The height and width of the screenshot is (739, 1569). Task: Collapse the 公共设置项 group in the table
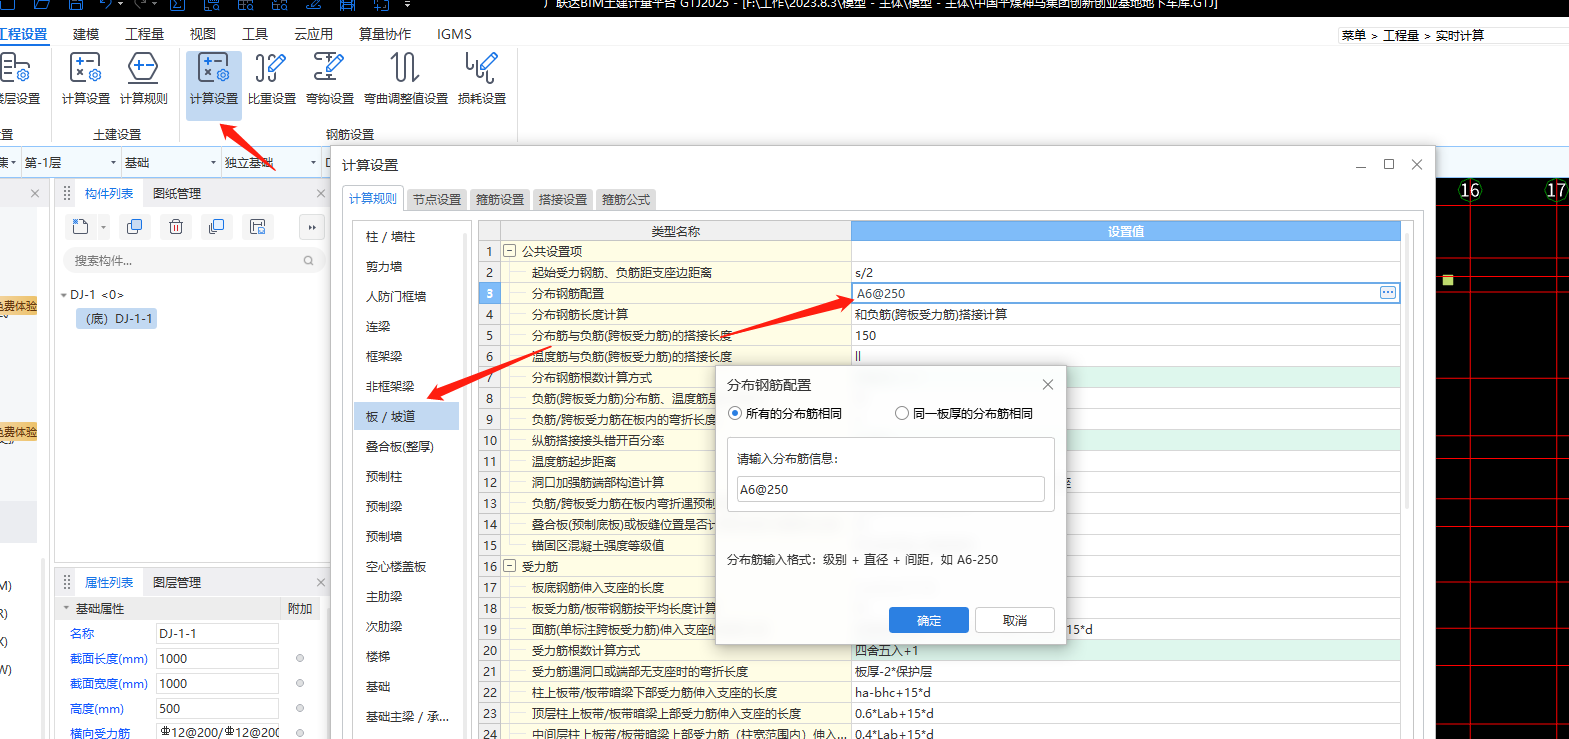point(509,251)
